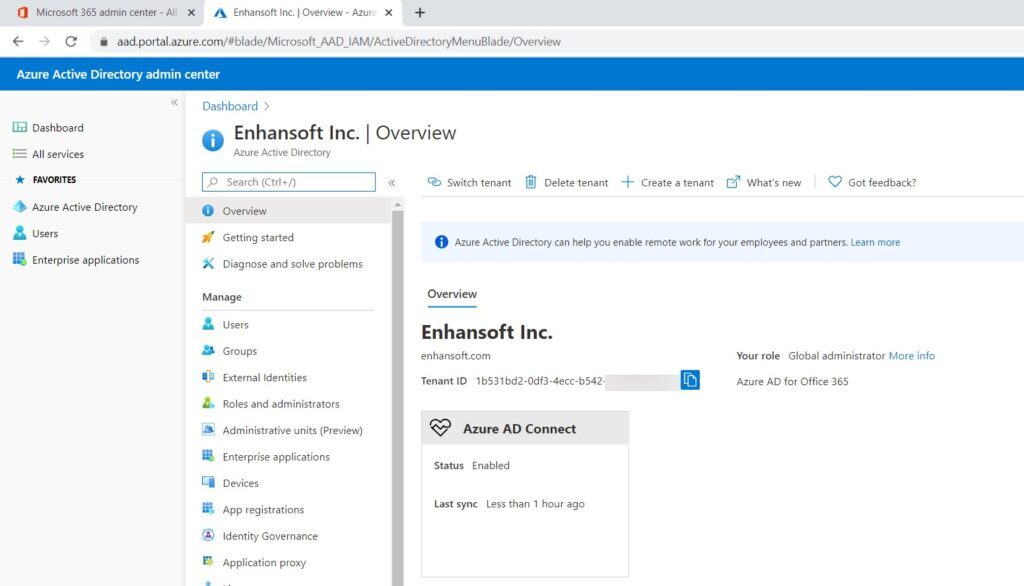Switch to the Microsoft 365 admin center browser tab

(100, 13)
